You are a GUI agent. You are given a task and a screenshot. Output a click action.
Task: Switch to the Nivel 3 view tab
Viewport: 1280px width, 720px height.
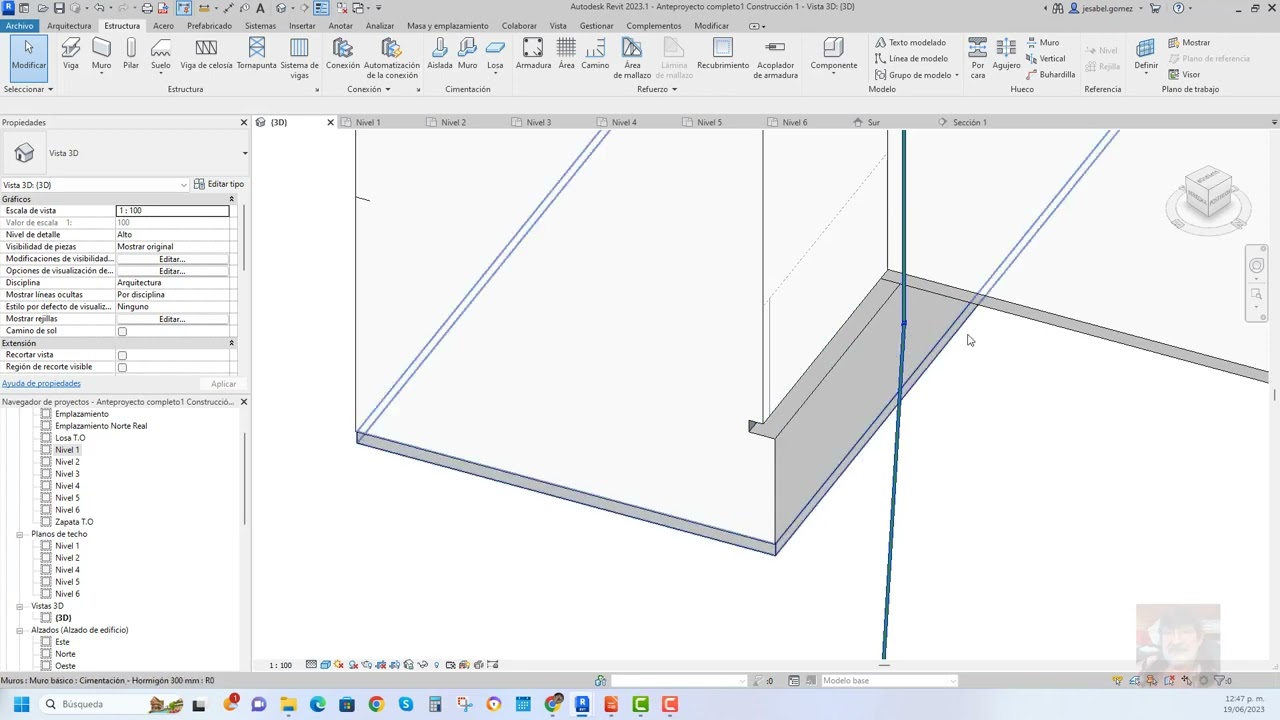[539, 122]
